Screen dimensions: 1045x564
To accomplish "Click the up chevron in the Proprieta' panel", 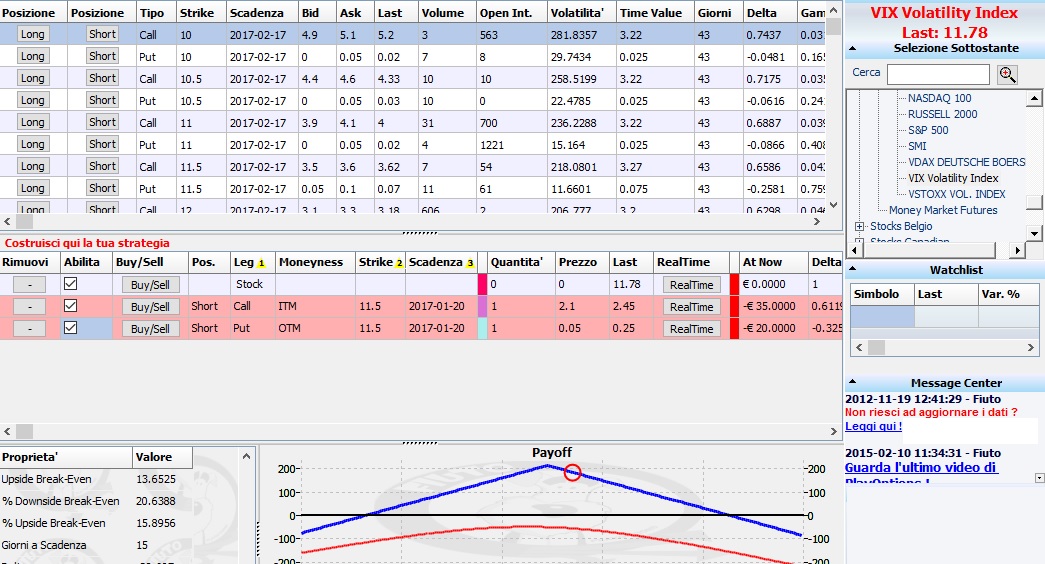I will tap(246, 457).
